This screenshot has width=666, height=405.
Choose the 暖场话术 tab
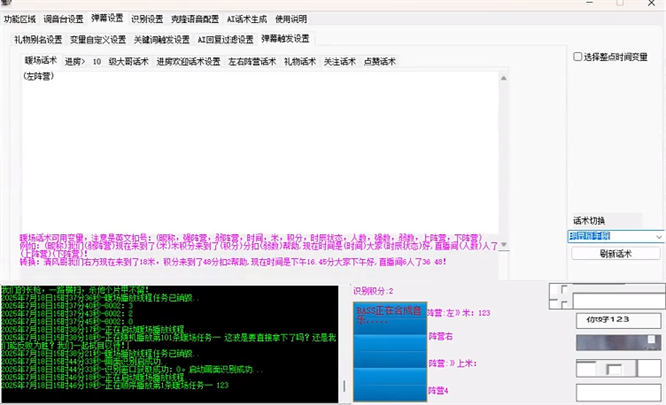(x=40, y=61)
